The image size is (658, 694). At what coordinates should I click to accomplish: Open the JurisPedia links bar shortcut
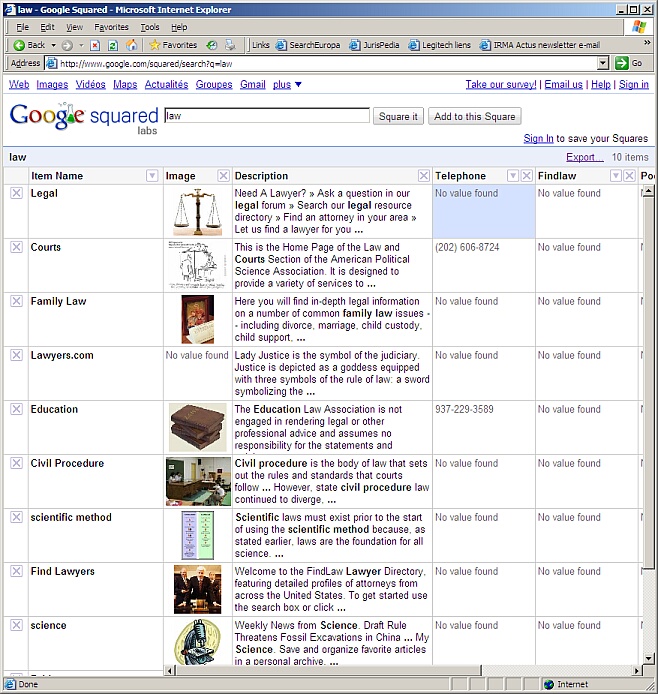coord(374,45)
